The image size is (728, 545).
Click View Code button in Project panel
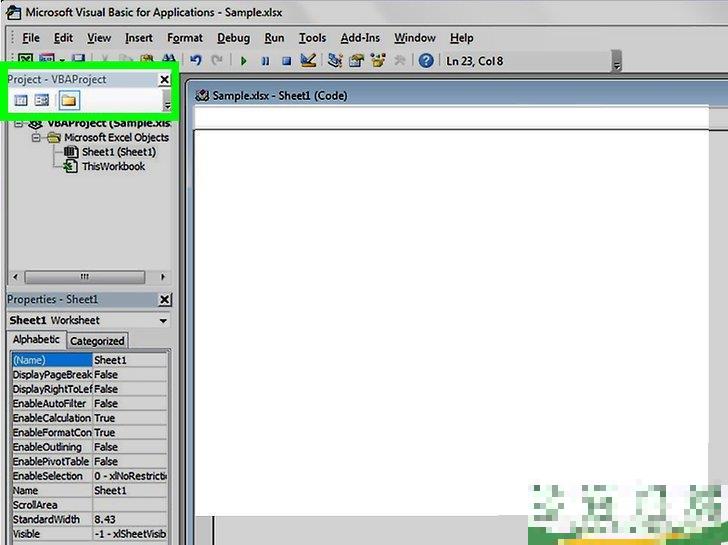[21, 100]
